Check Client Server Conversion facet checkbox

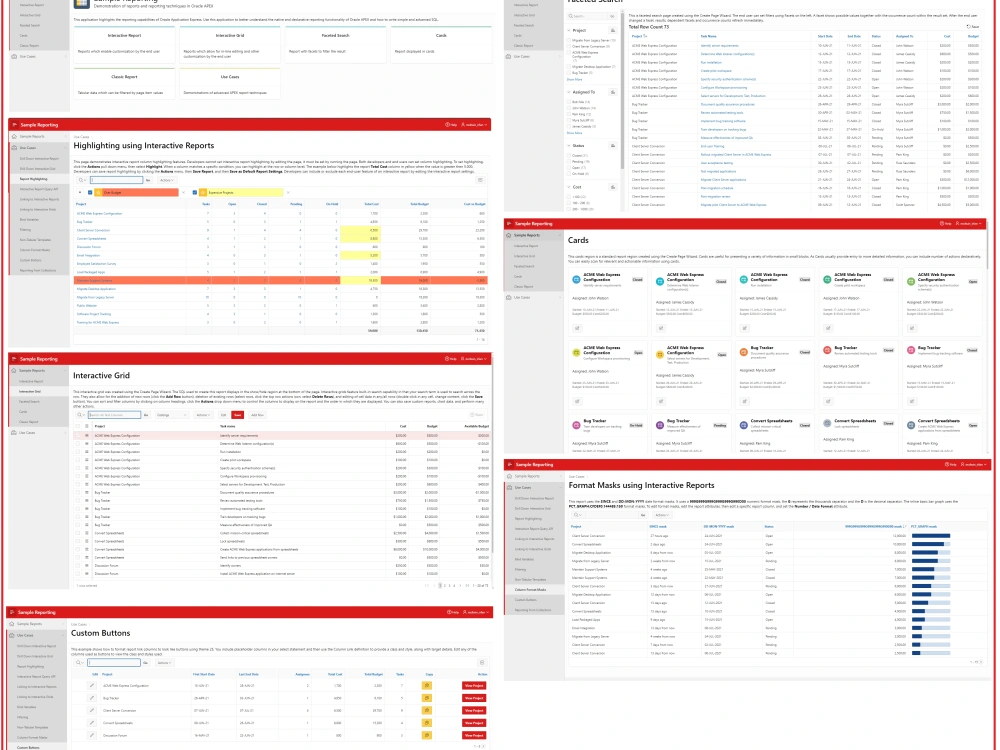tap(570, 47)
